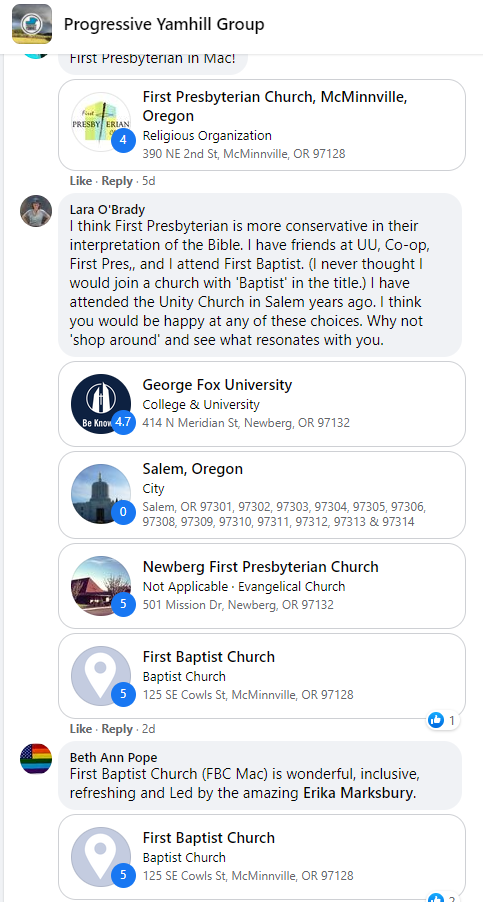Open Beth Ann Pope's rainbow flag avatar

pyautogui.click(x=36, y=759)
